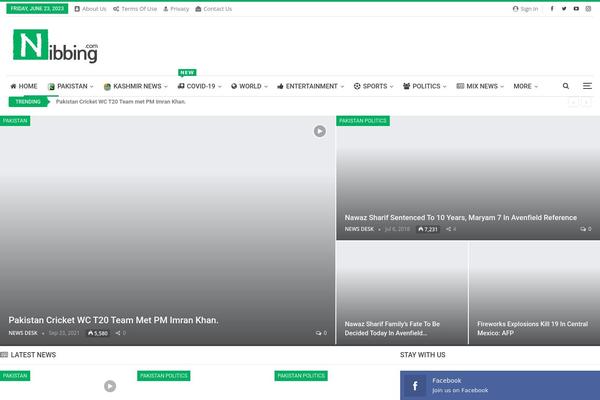This screenshot has width=600, height=400.
Task: Open Pakistan Cricket WC T20 Team headline
Action: (113, 320)
